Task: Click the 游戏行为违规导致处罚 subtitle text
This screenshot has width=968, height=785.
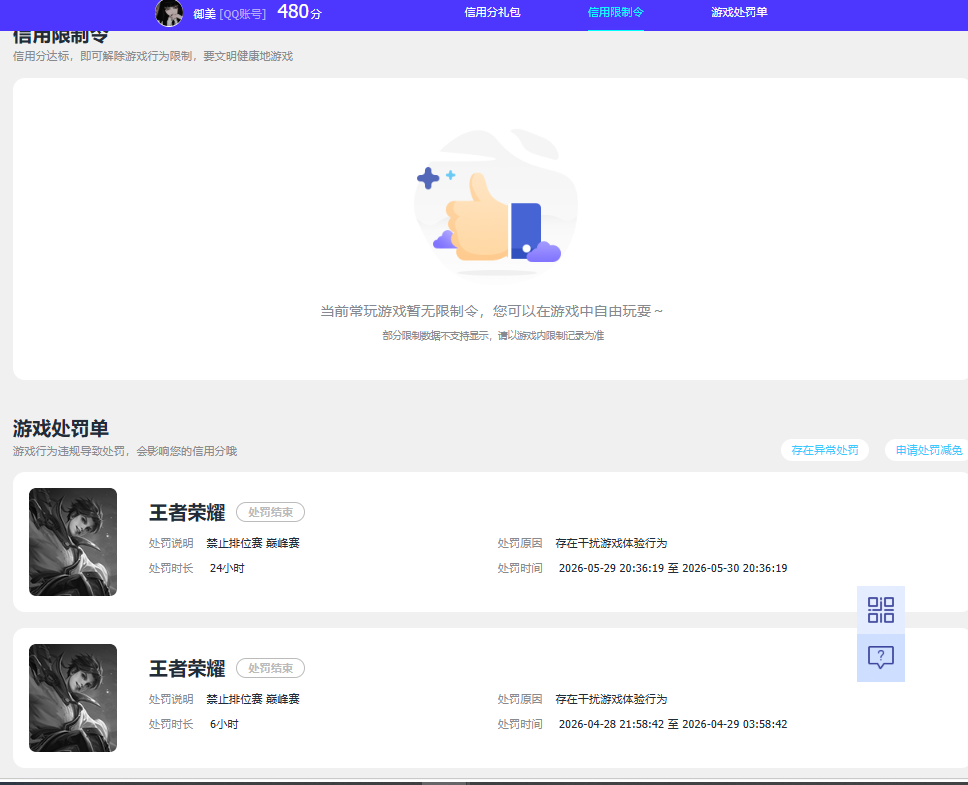Action: [125, 451]
